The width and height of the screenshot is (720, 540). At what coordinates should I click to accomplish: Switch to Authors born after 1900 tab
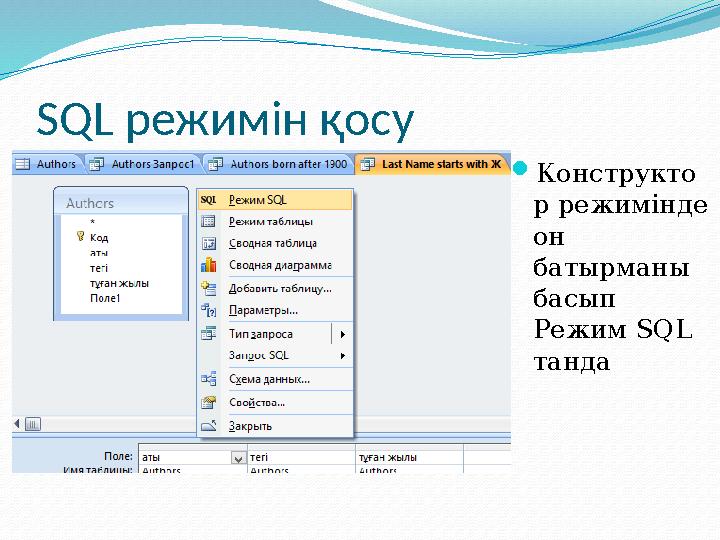279,164
